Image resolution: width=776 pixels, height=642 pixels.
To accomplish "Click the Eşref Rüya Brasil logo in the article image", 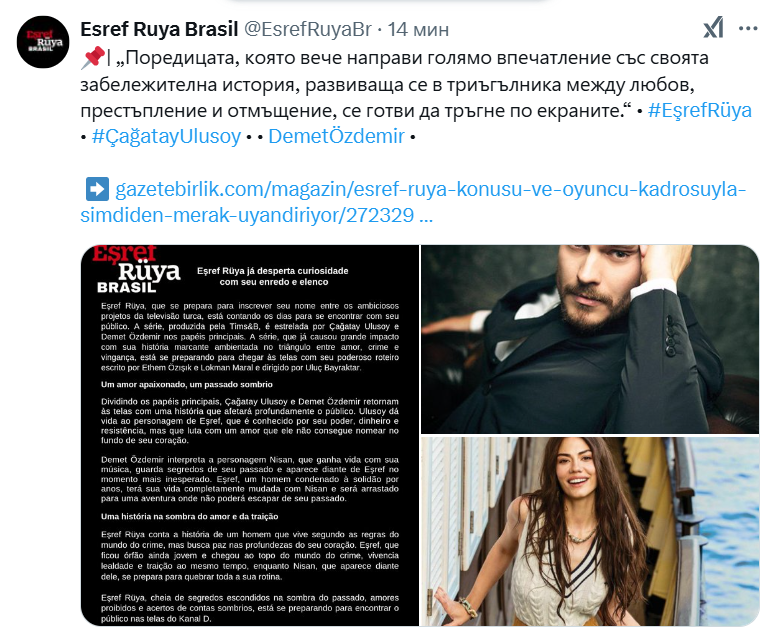I will (136, 269).
